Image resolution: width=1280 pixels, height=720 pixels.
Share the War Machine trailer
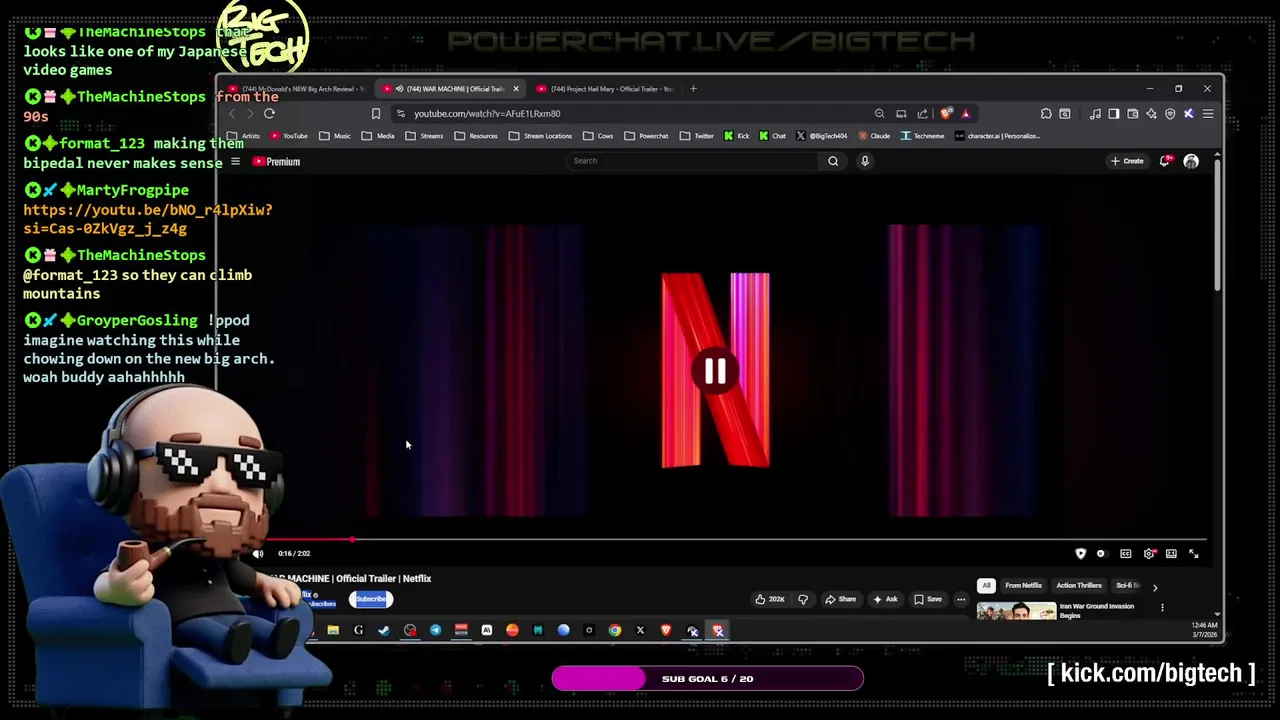[841, 599]
